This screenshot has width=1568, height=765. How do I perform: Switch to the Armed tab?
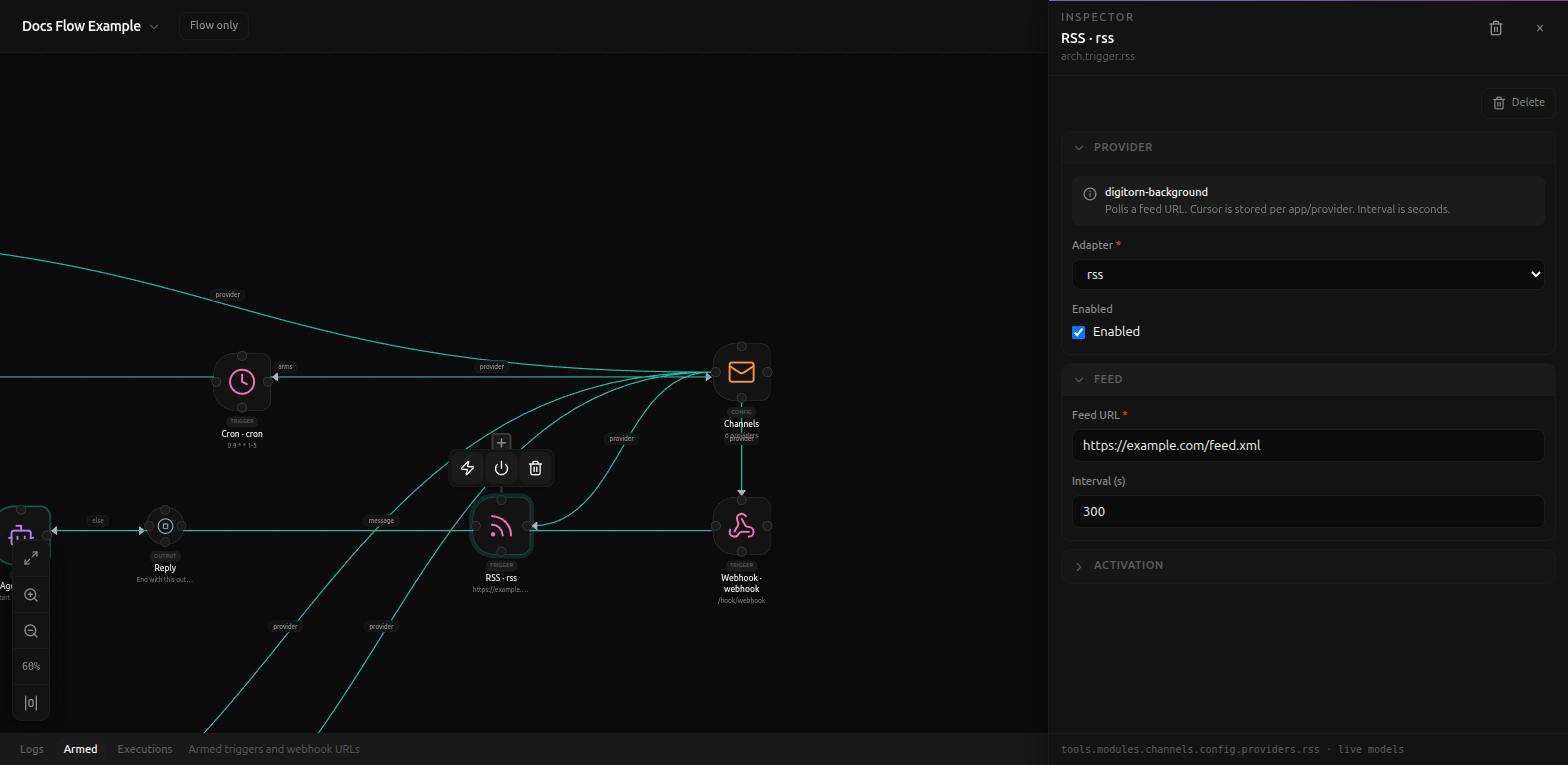click(x=81, y=749)
